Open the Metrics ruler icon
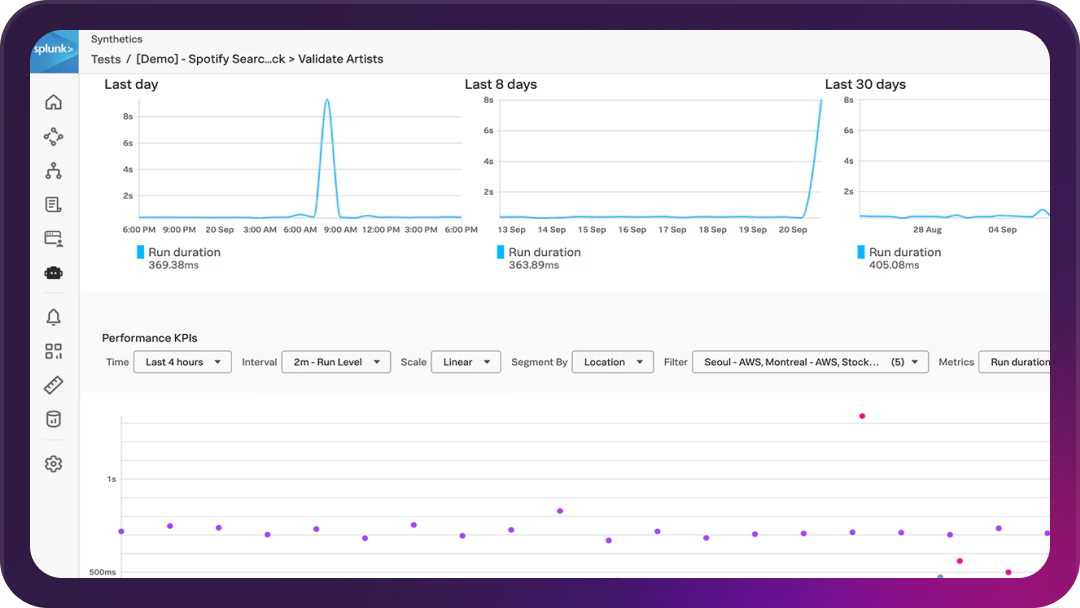This screenshot has width=1080, height=608. click(53, 384)
